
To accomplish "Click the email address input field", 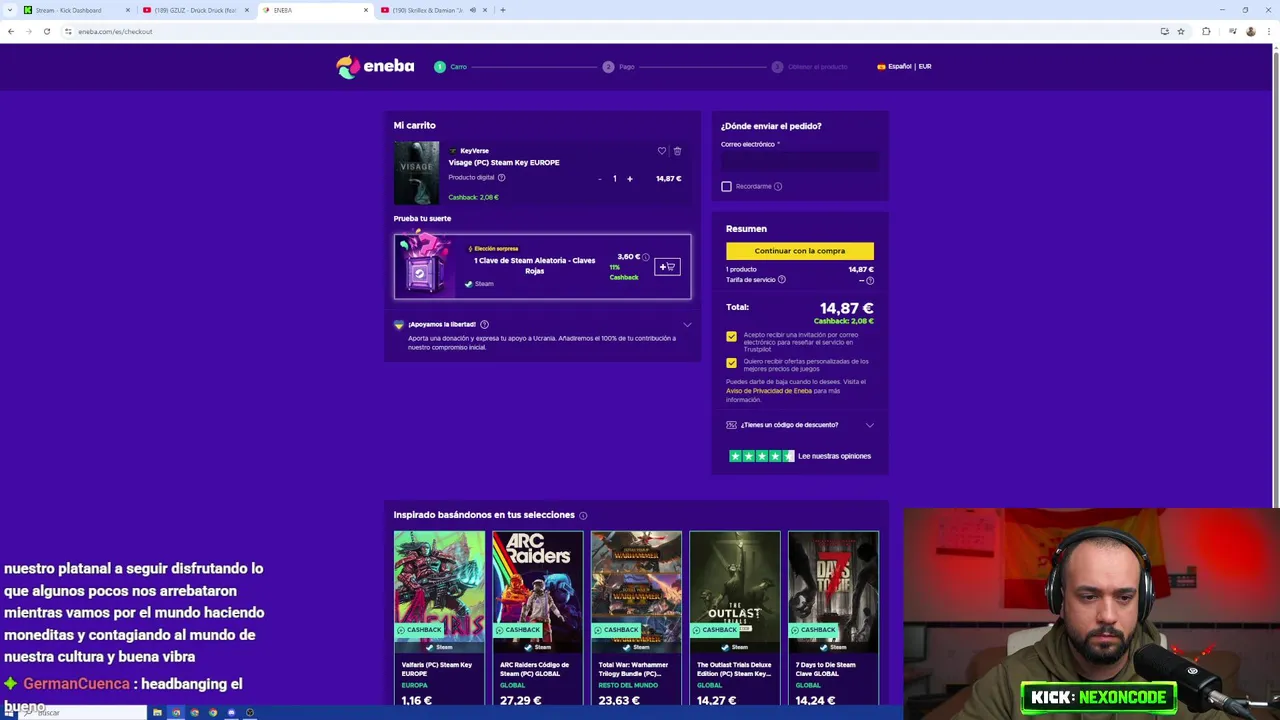I will [x=800, y=161].
